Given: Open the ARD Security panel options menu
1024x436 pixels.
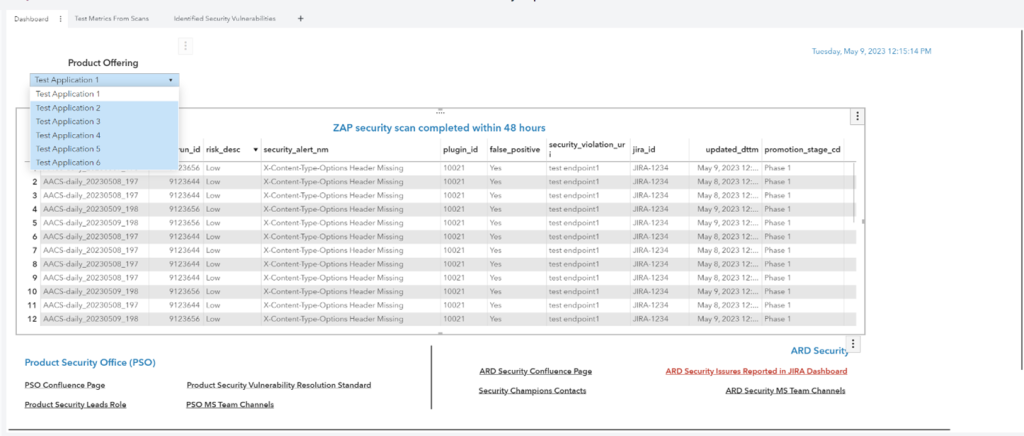Looking at the screenshot, I should click(852, 344).
